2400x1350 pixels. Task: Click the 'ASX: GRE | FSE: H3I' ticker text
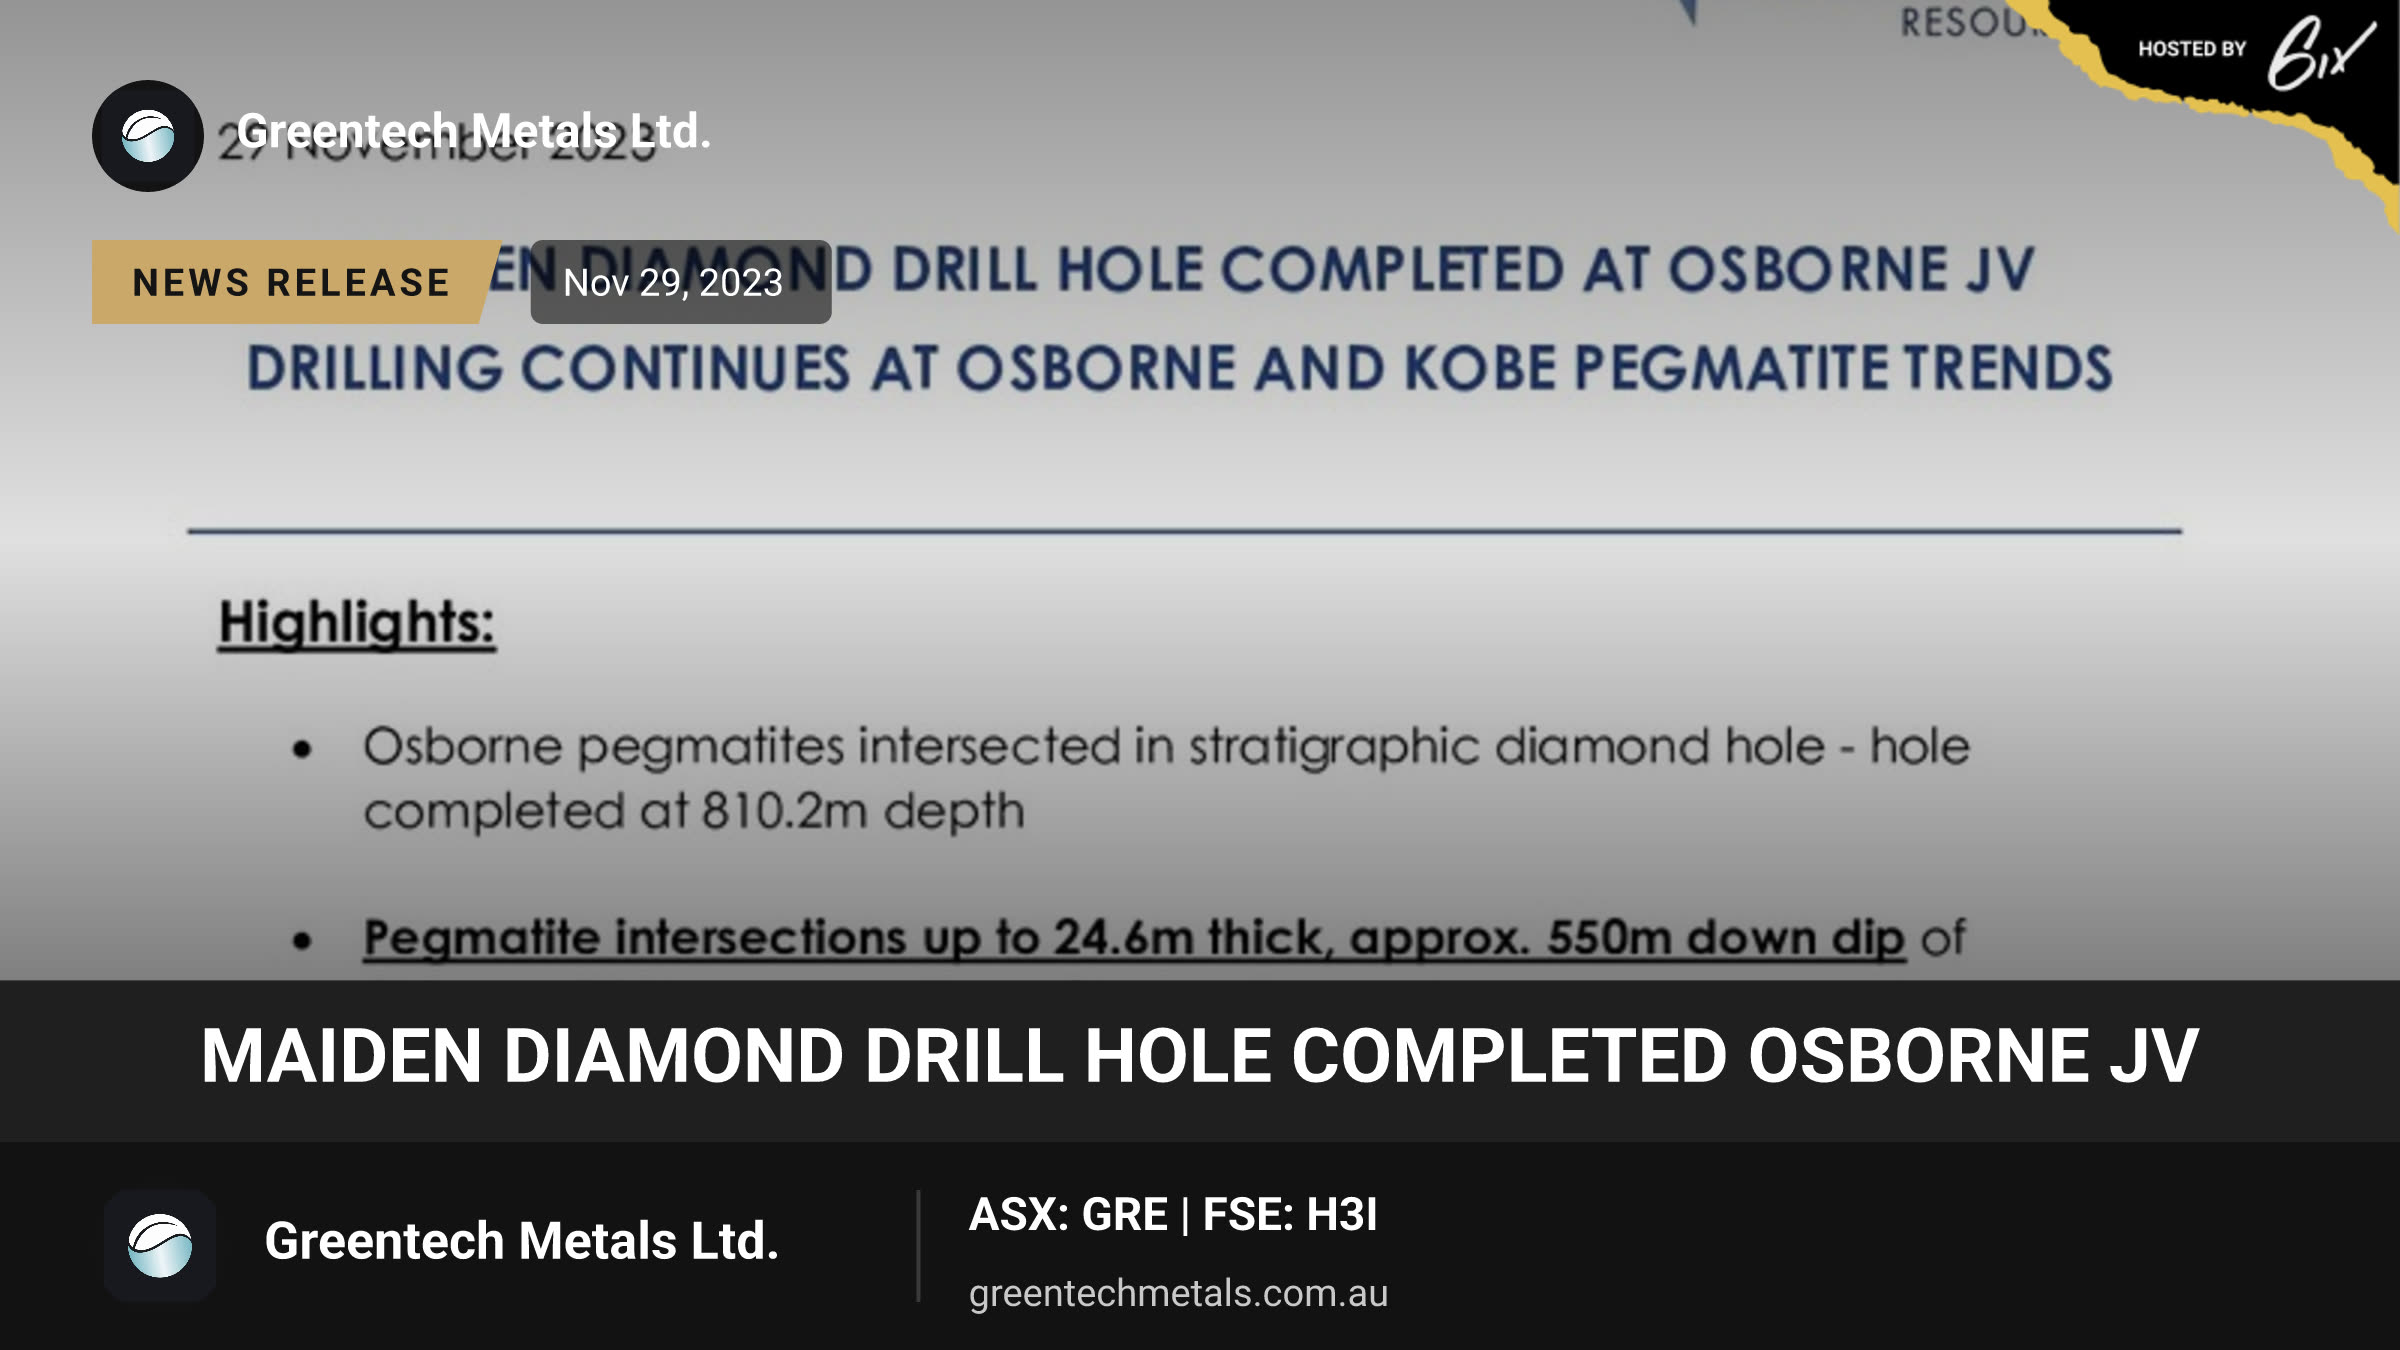click(x=1173, y=1214)
